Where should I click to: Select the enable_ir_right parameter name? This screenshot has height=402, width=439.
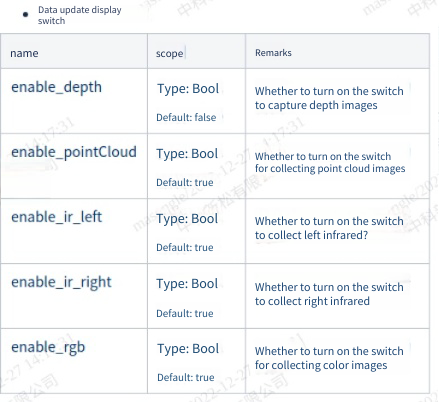pos(61,283)
